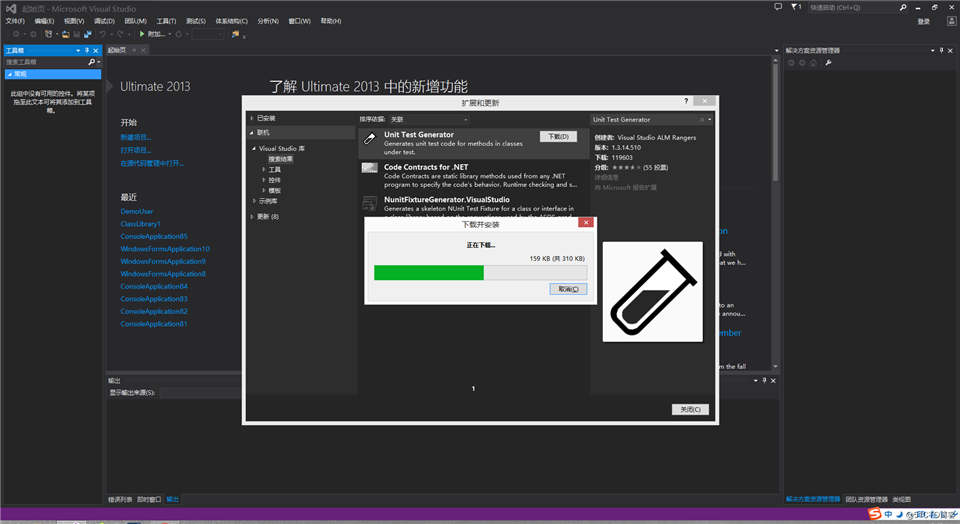Click the Unit Test Generator pencil icon
The height and width of the screenshot is (524, 960).
pyautogui.click(x=369, y=139)
